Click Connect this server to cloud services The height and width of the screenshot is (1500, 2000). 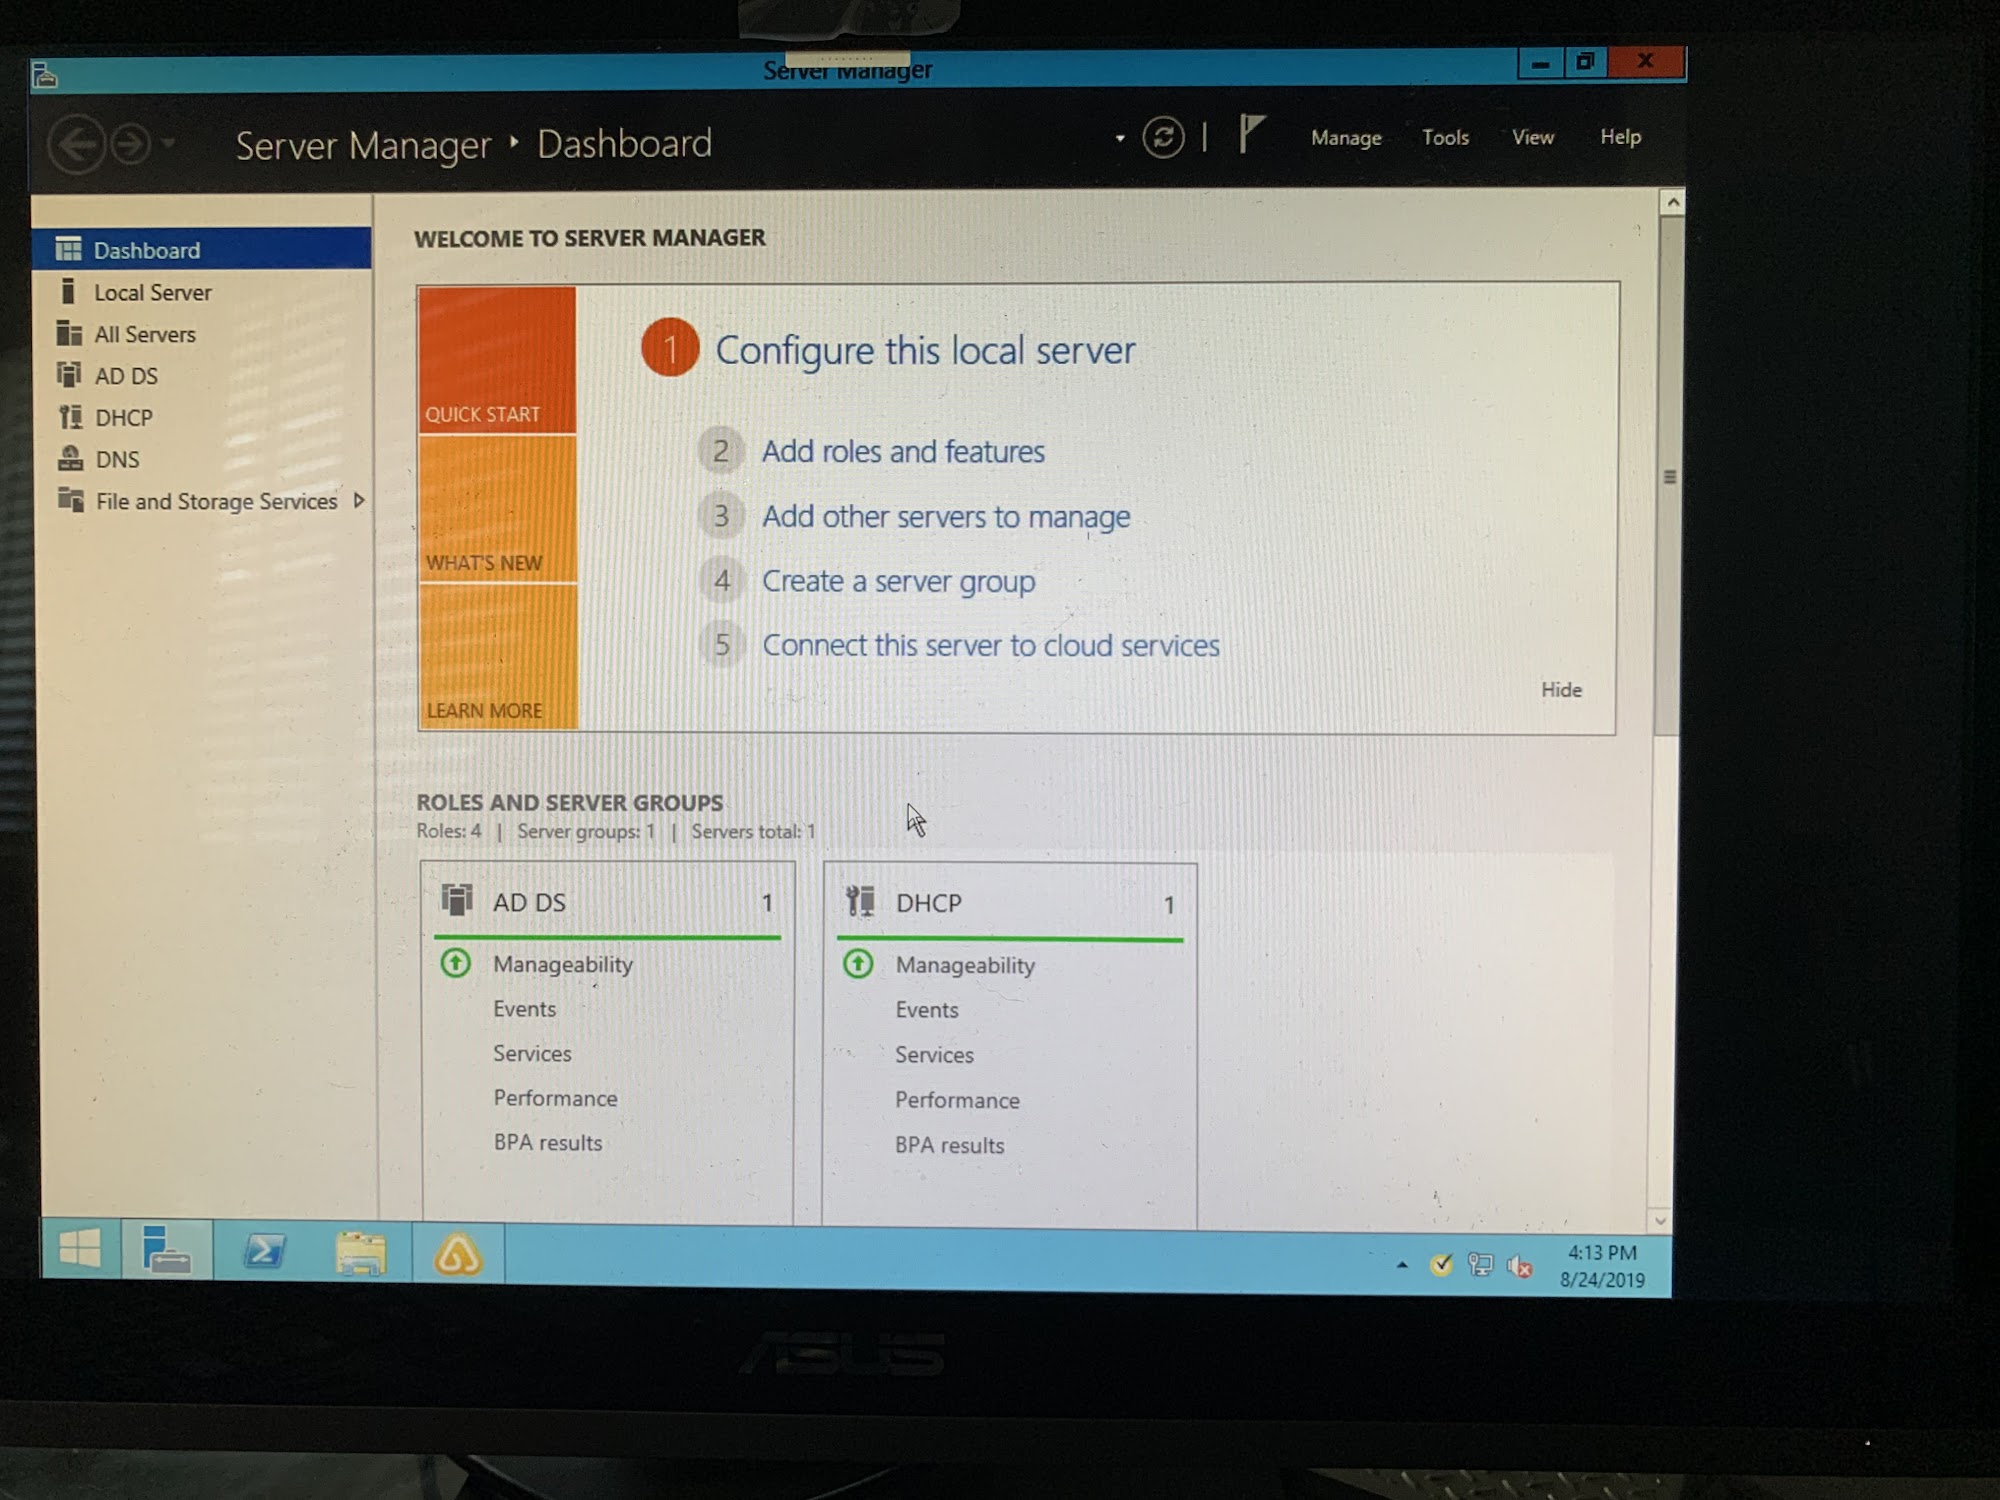991,646
